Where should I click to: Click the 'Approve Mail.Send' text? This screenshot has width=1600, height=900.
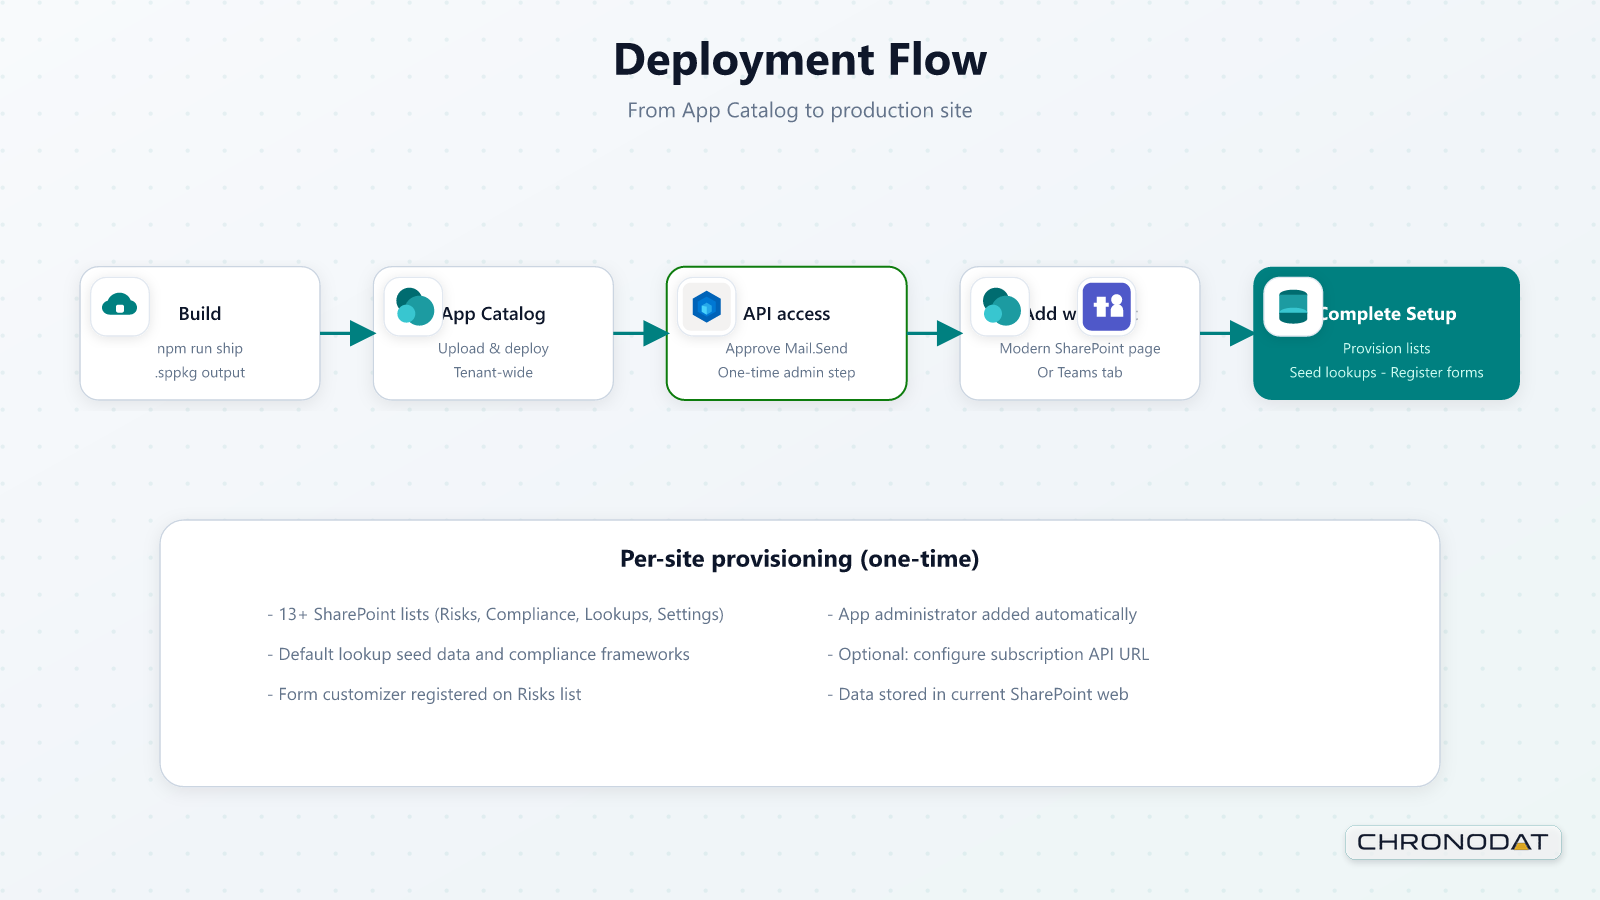[x=787, y=348]
